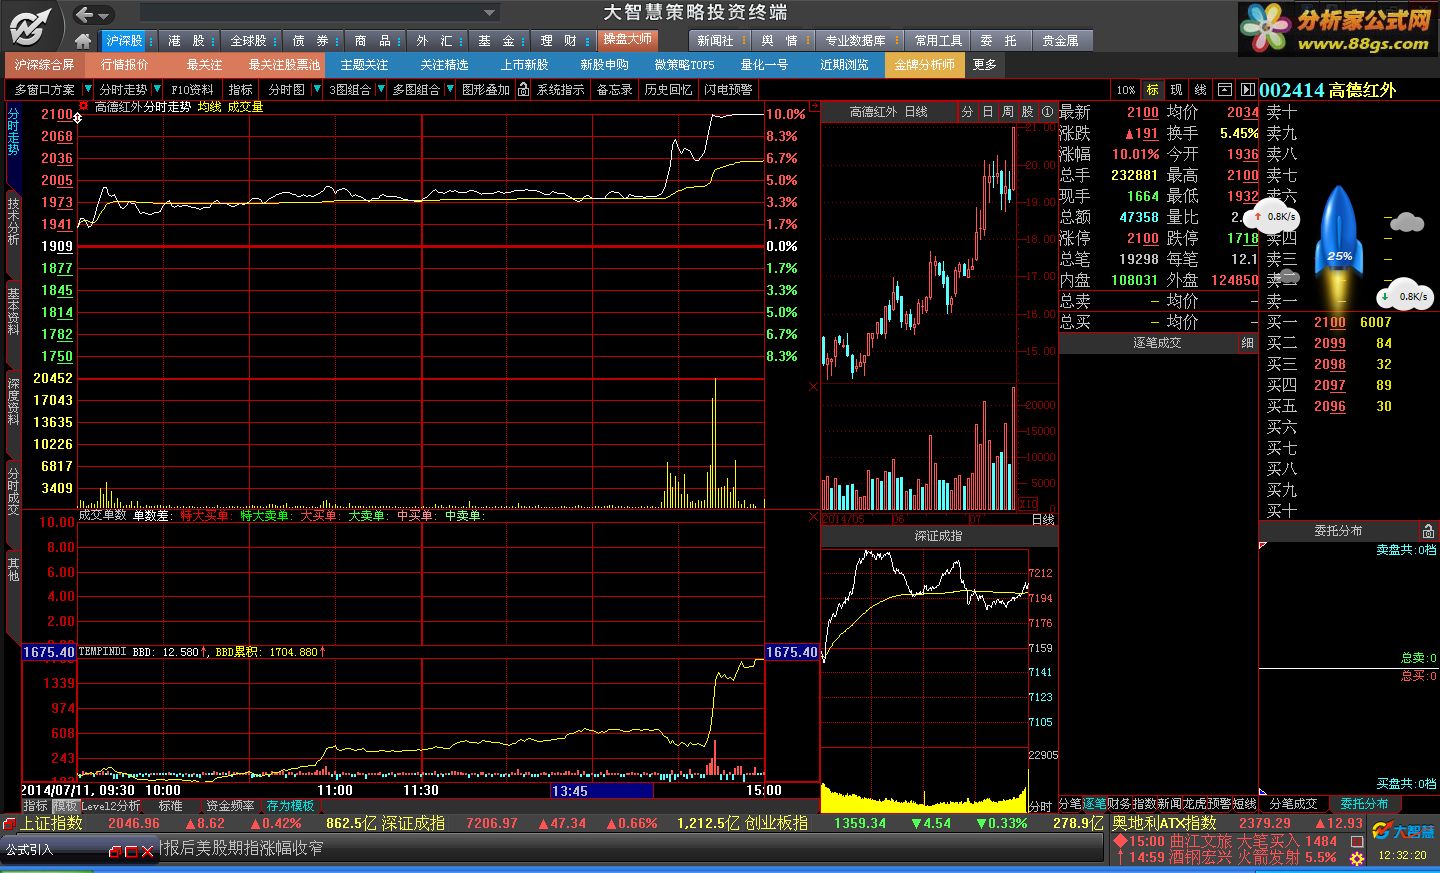Click the 系统指示 button
Screen dimensions: 1440x873
560,89
